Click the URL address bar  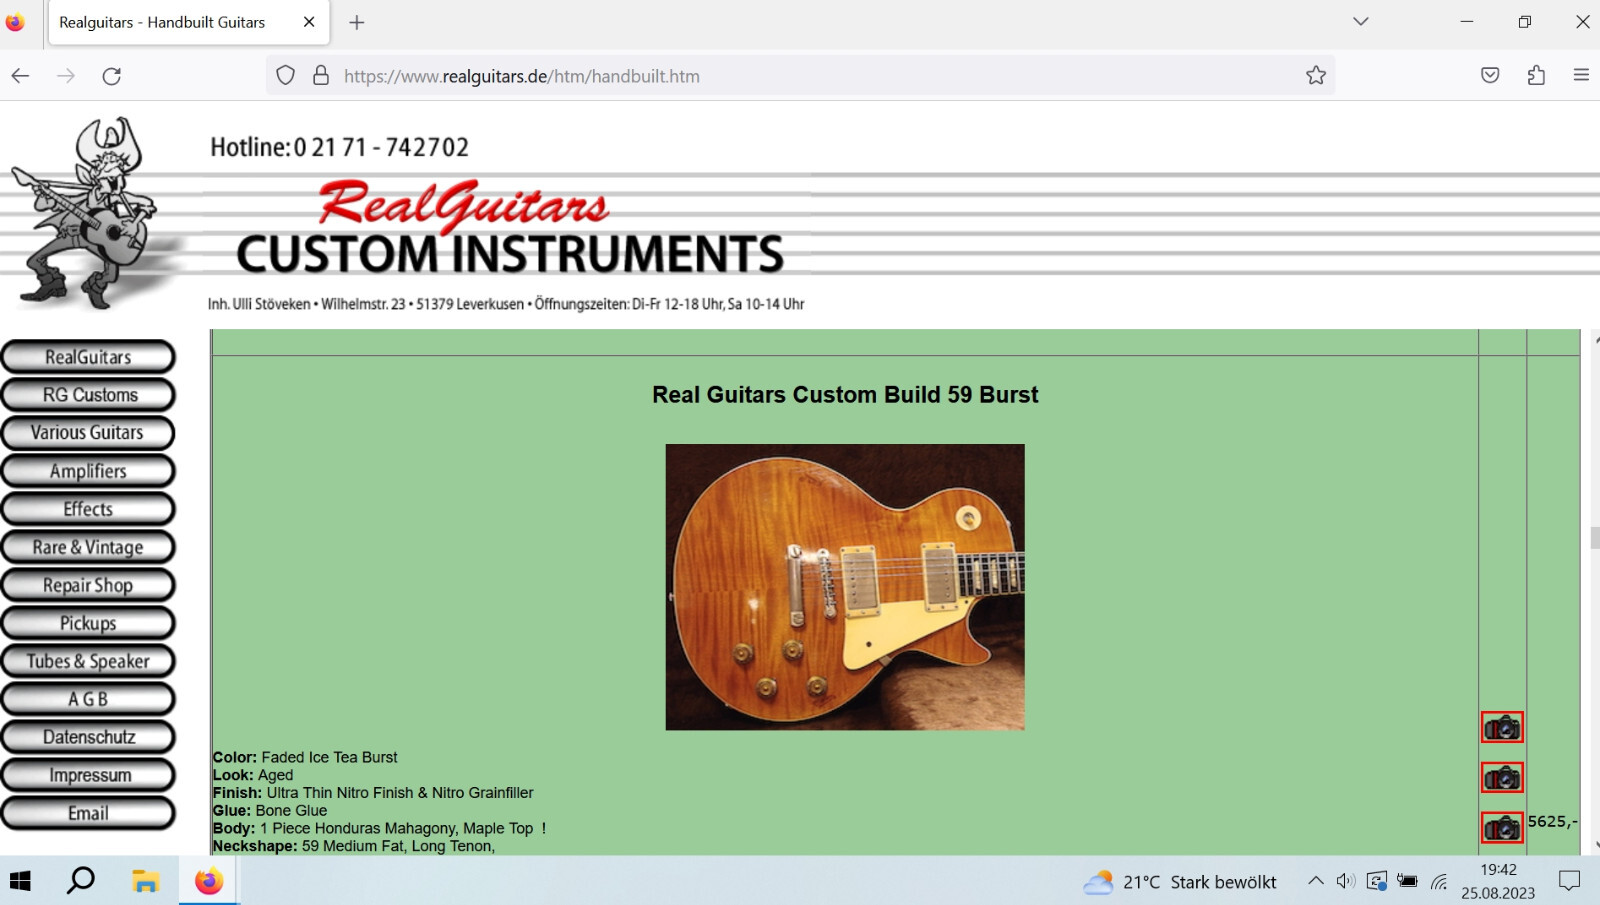pyautogui.click(x=800, y=76)
